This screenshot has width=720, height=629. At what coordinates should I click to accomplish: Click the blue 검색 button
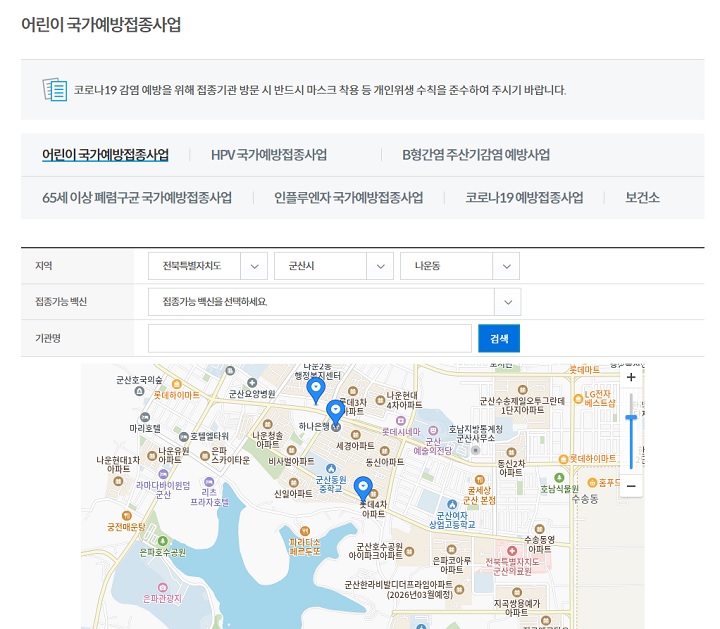(499, 338)
